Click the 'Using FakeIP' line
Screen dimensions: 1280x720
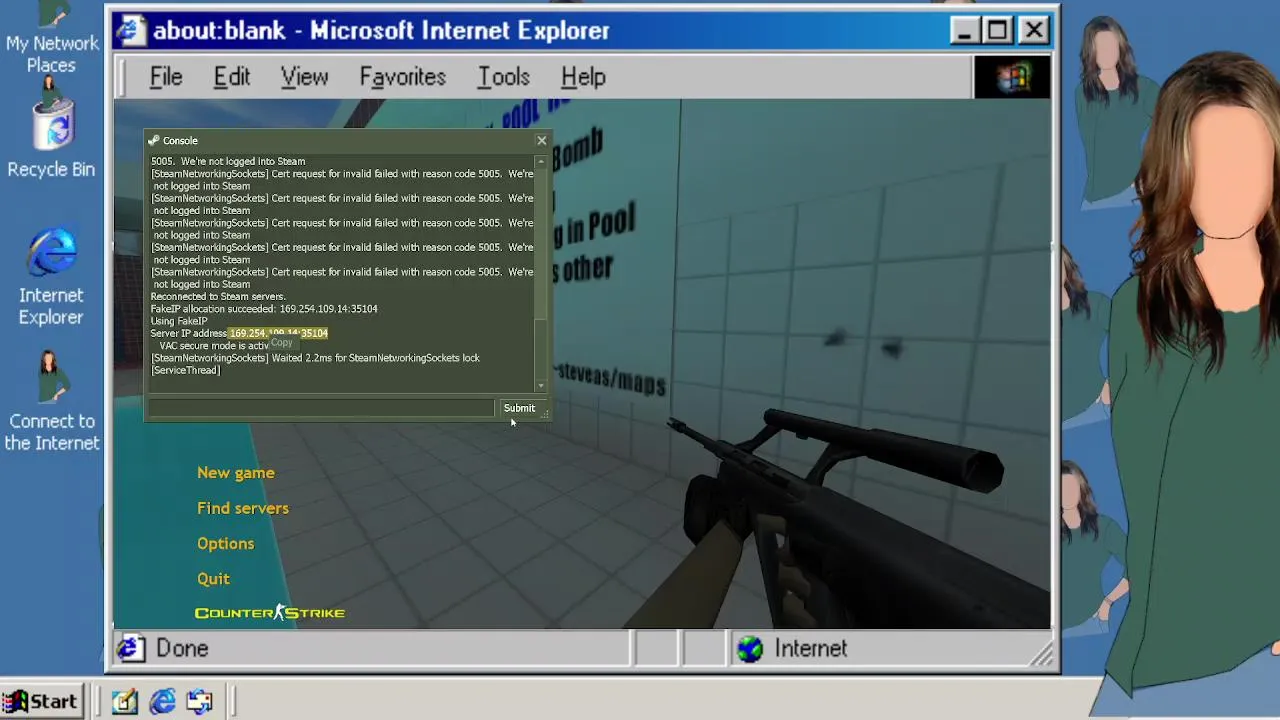click(x=179, y=321)
